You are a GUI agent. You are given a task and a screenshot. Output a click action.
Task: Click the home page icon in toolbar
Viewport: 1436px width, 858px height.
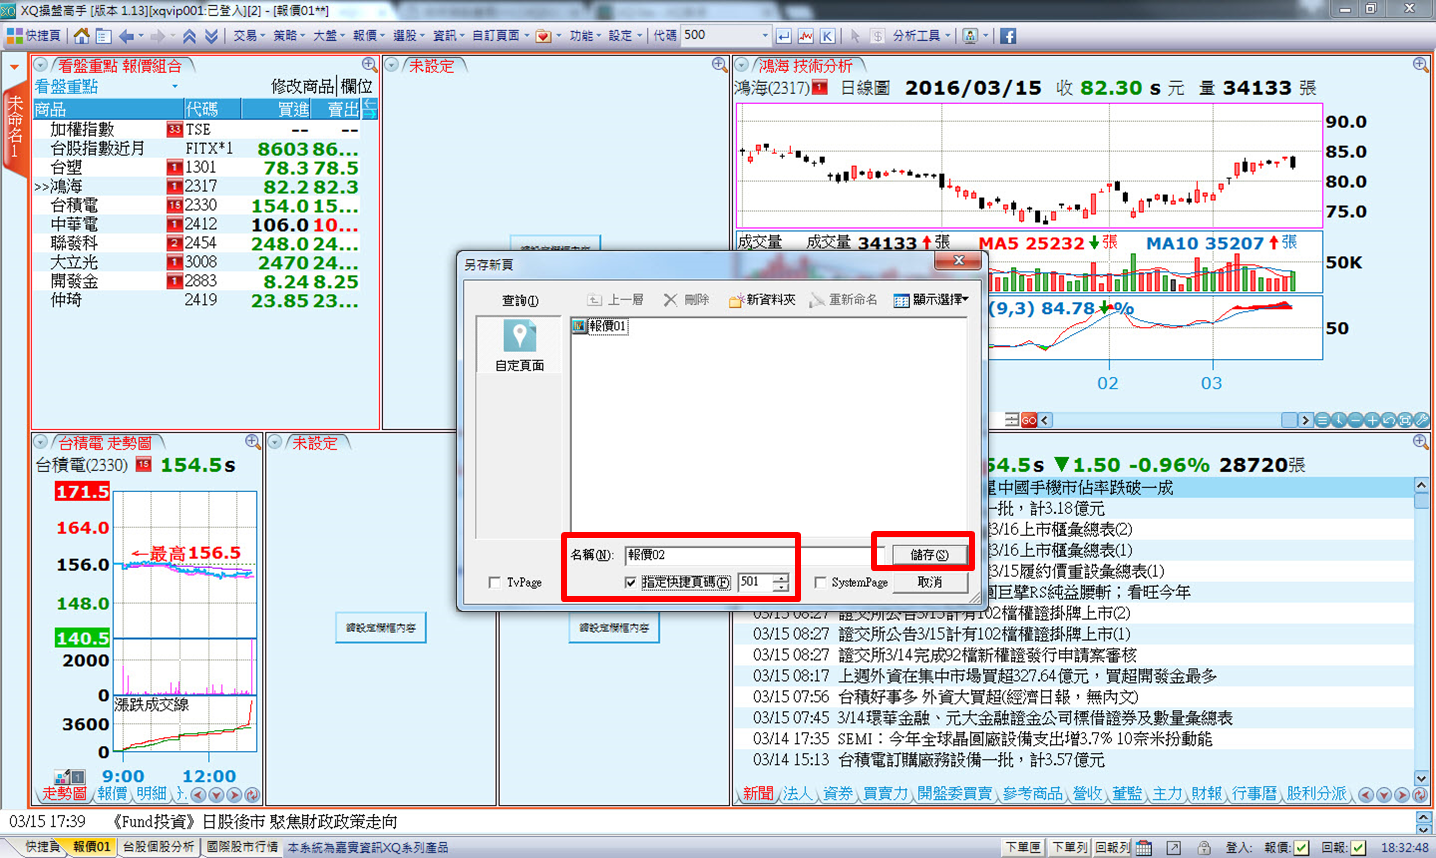tap(82, 36)
